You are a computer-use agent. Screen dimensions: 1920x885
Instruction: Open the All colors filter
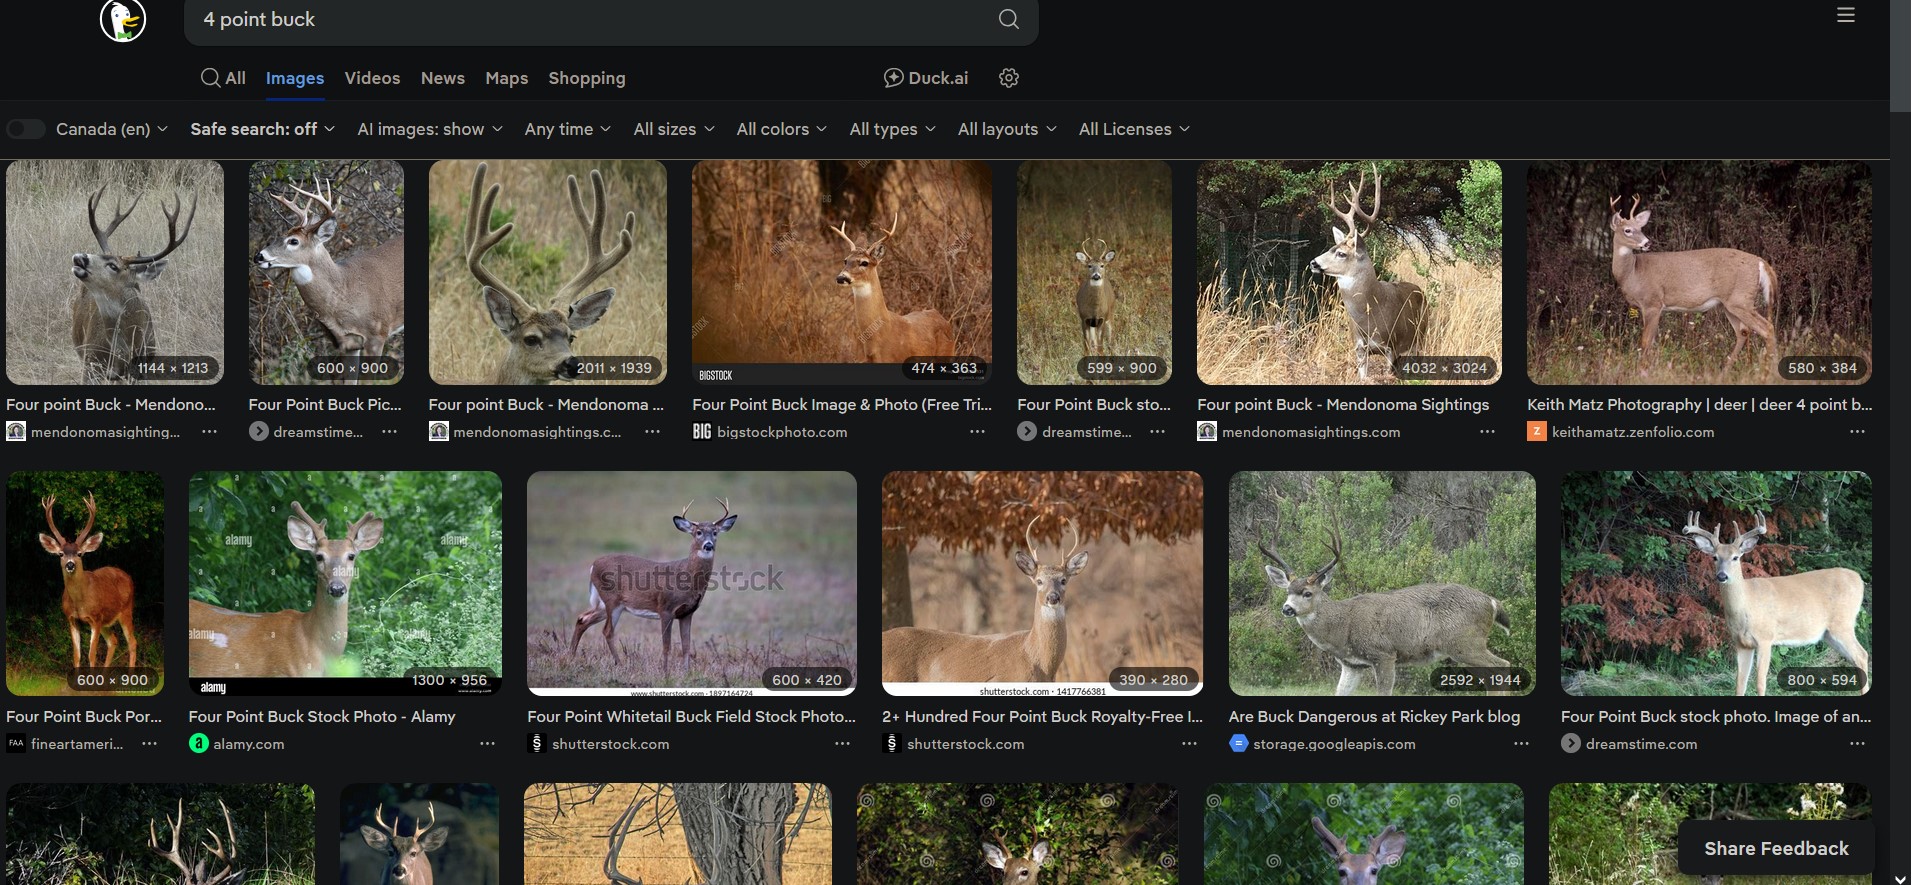(782, 129)
